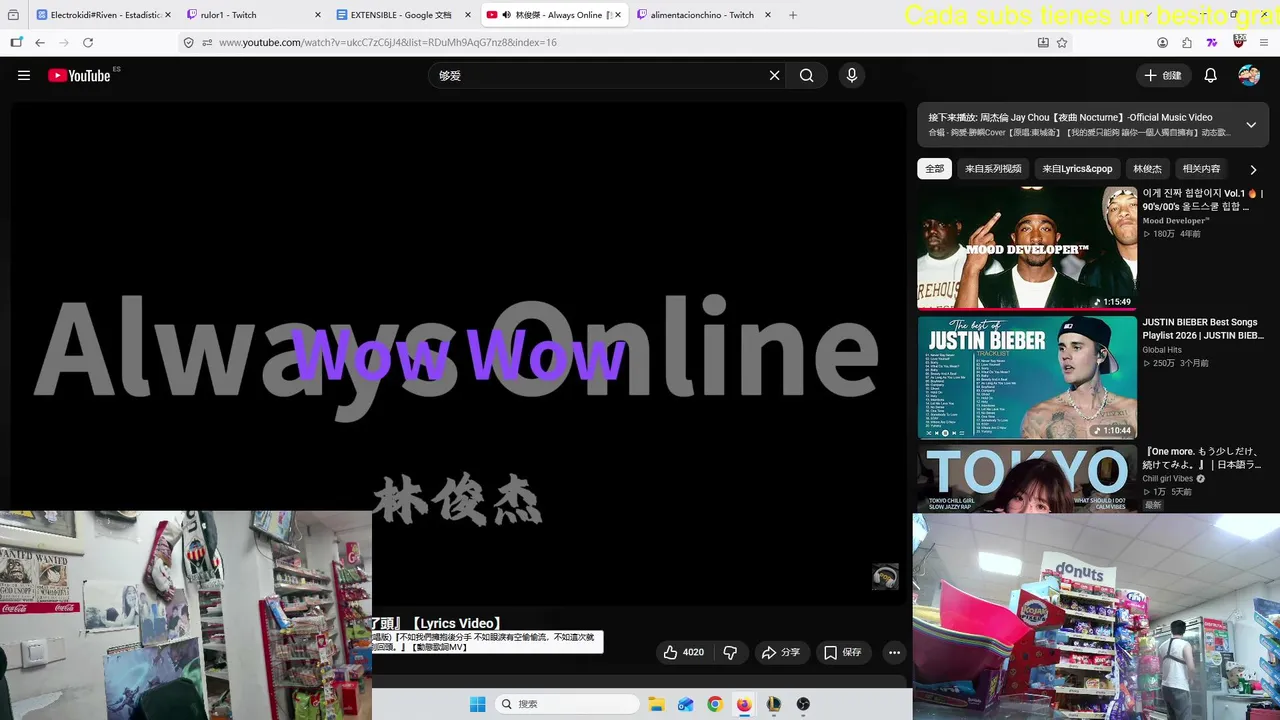This screenshot has width=1280, height=720.
Task: Open more actions three-dot menu
Action: (894, 652)
